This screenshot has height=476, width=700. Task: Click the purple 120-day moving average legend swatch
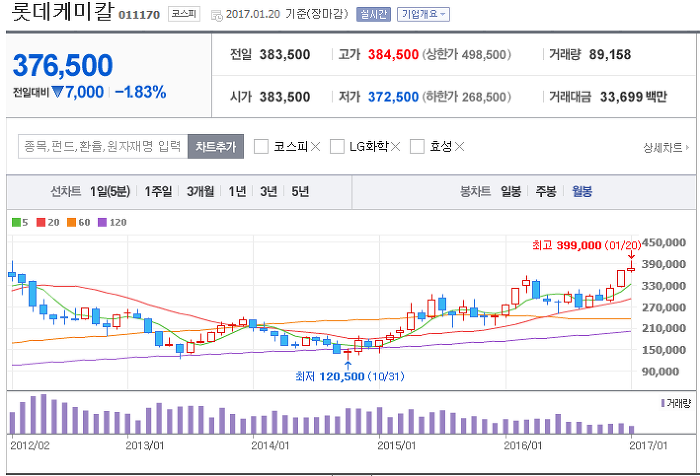click(x=102, y=222)
